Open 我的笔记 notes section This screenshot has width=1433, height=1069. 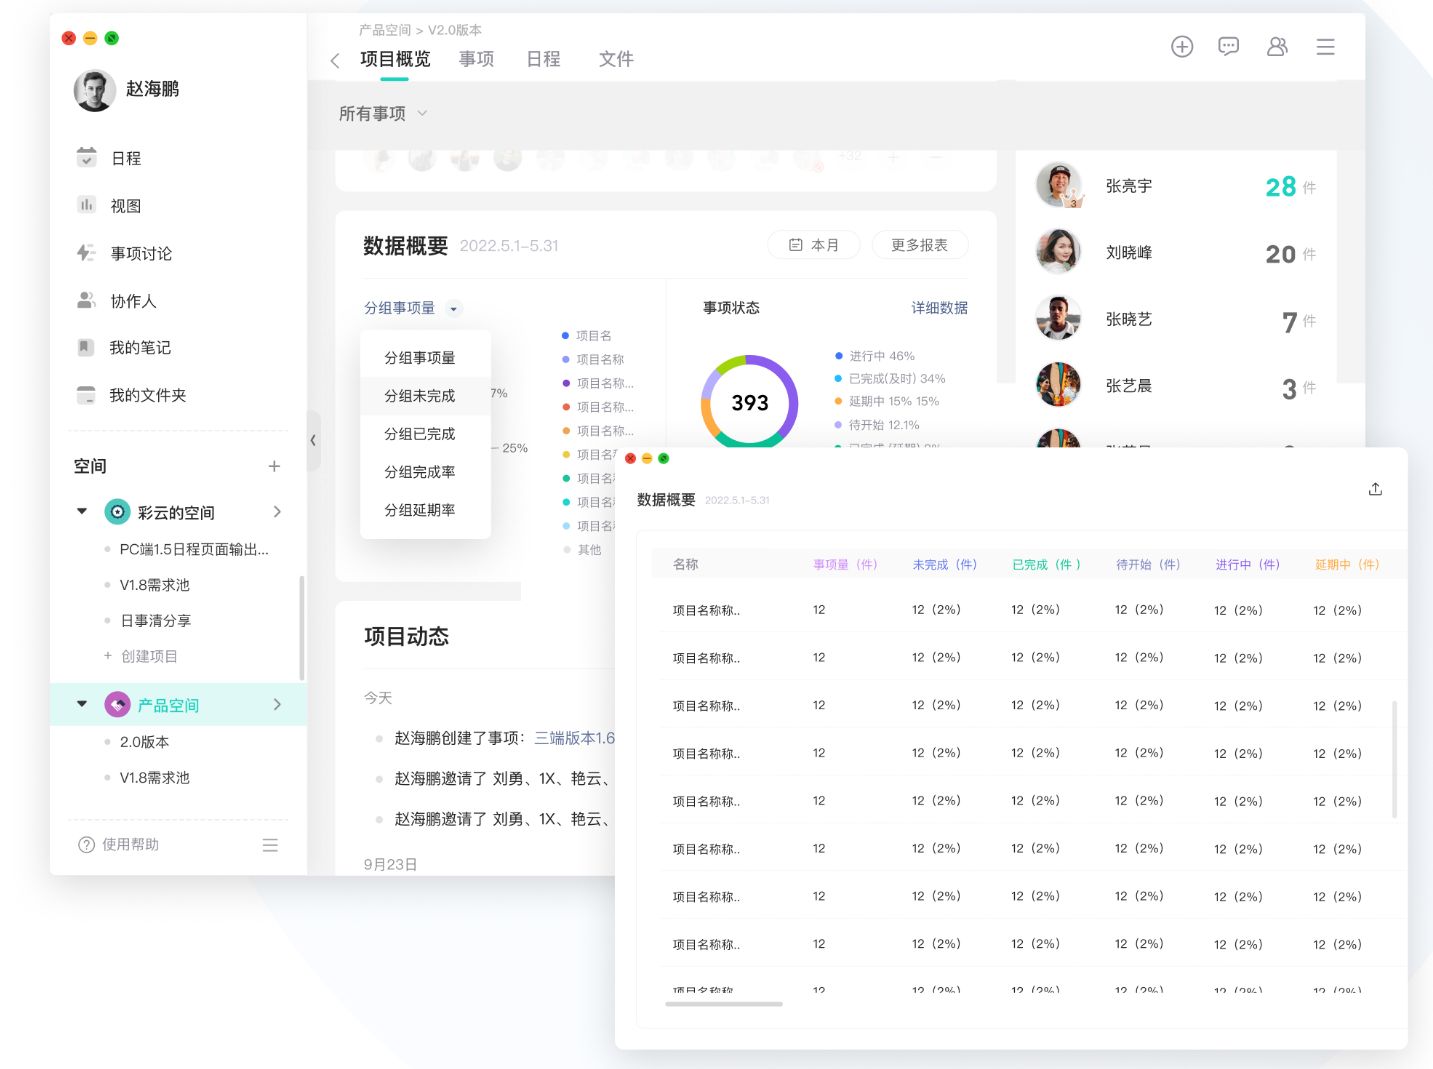(138, 347)
